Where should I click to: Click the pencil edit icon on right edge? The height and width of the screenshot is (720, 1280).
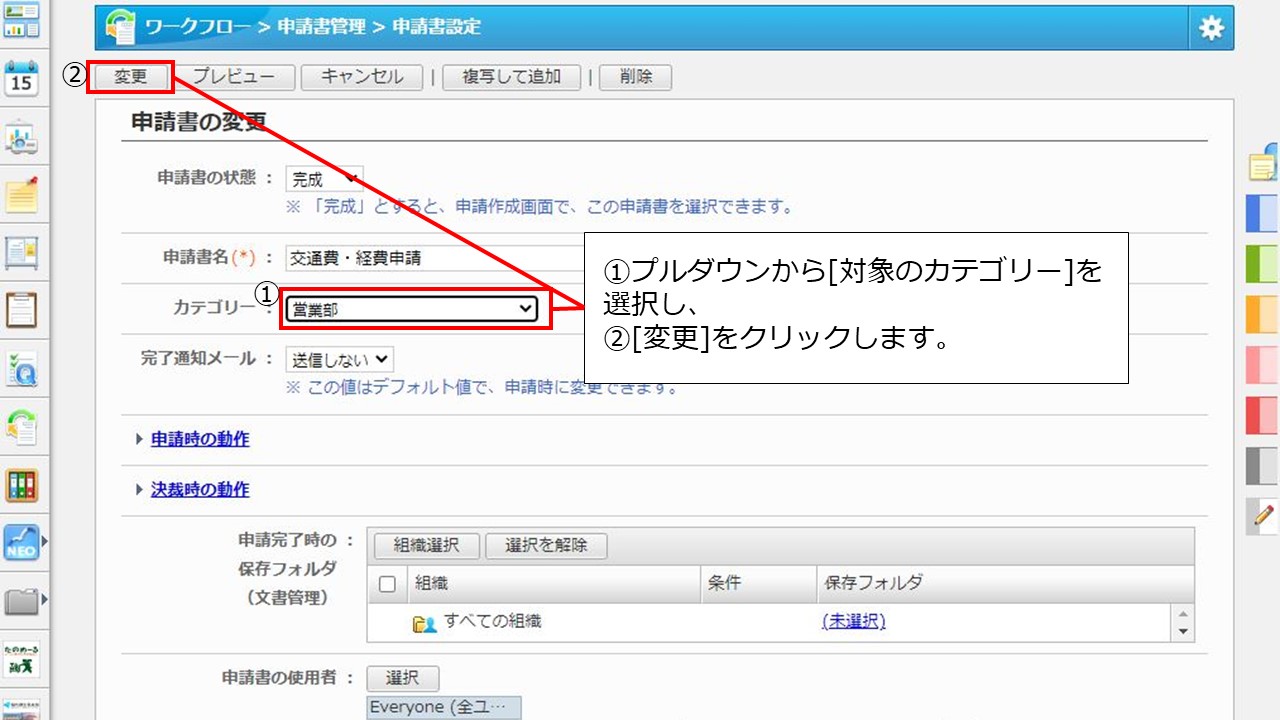coord(1264,516)
